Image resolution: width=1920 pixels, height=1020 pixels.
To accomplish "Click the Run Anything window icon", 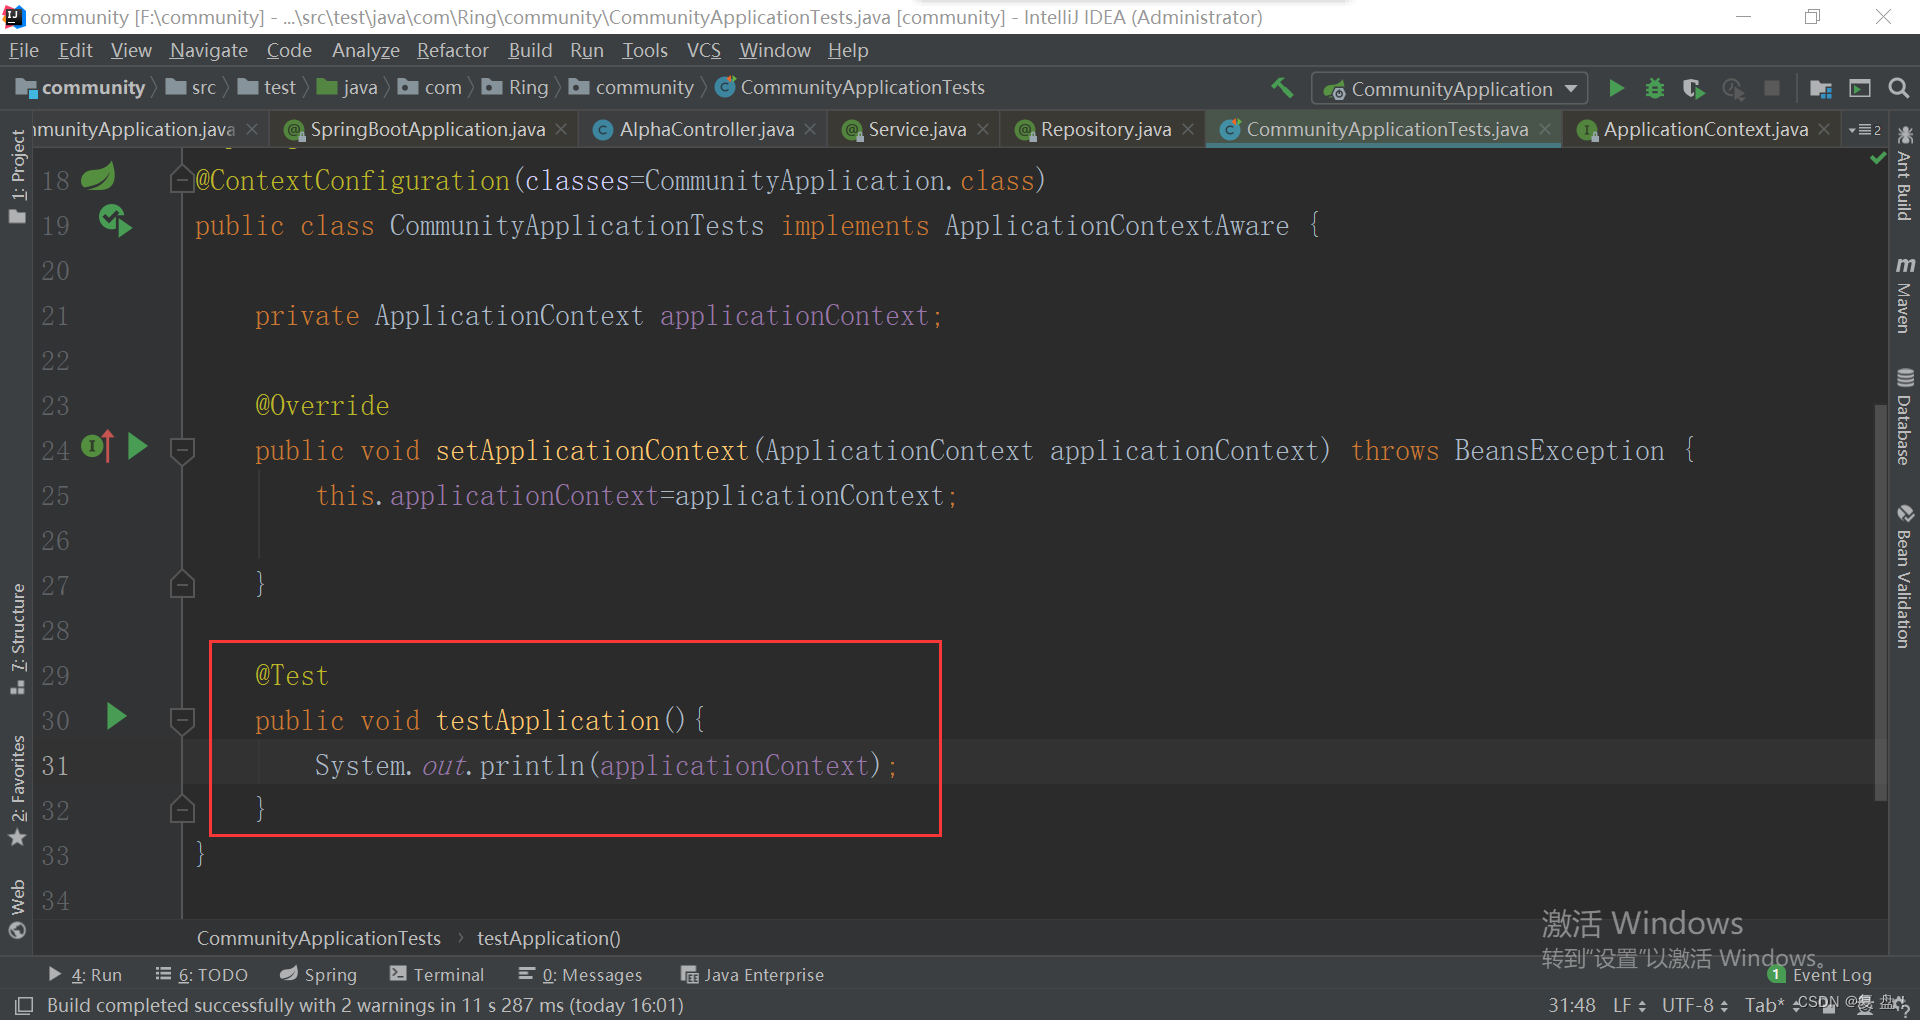I will (x=1860, y=88).
